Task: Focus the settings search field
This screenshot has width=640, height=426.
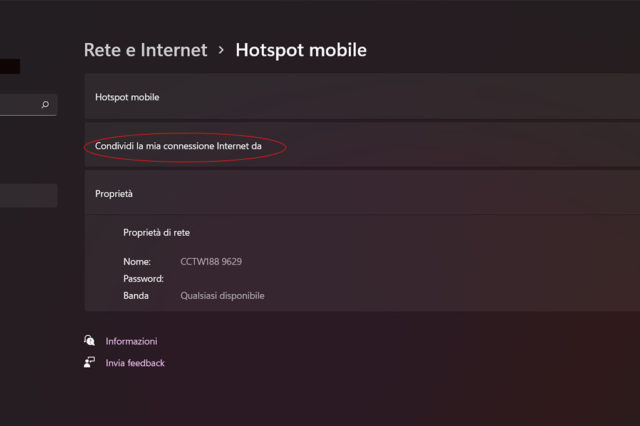Action: click(x=18, y=104)
